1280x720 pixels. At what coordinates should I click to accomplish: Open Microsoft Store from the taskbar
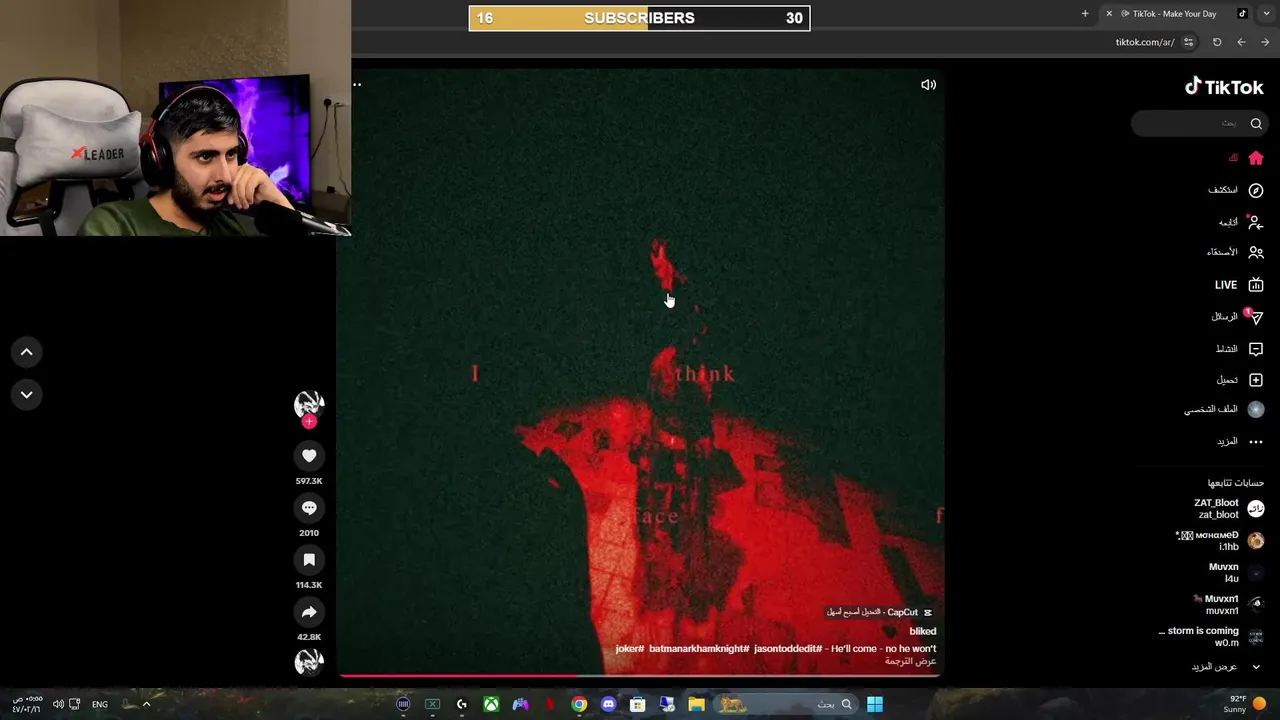tap(637, 704)
